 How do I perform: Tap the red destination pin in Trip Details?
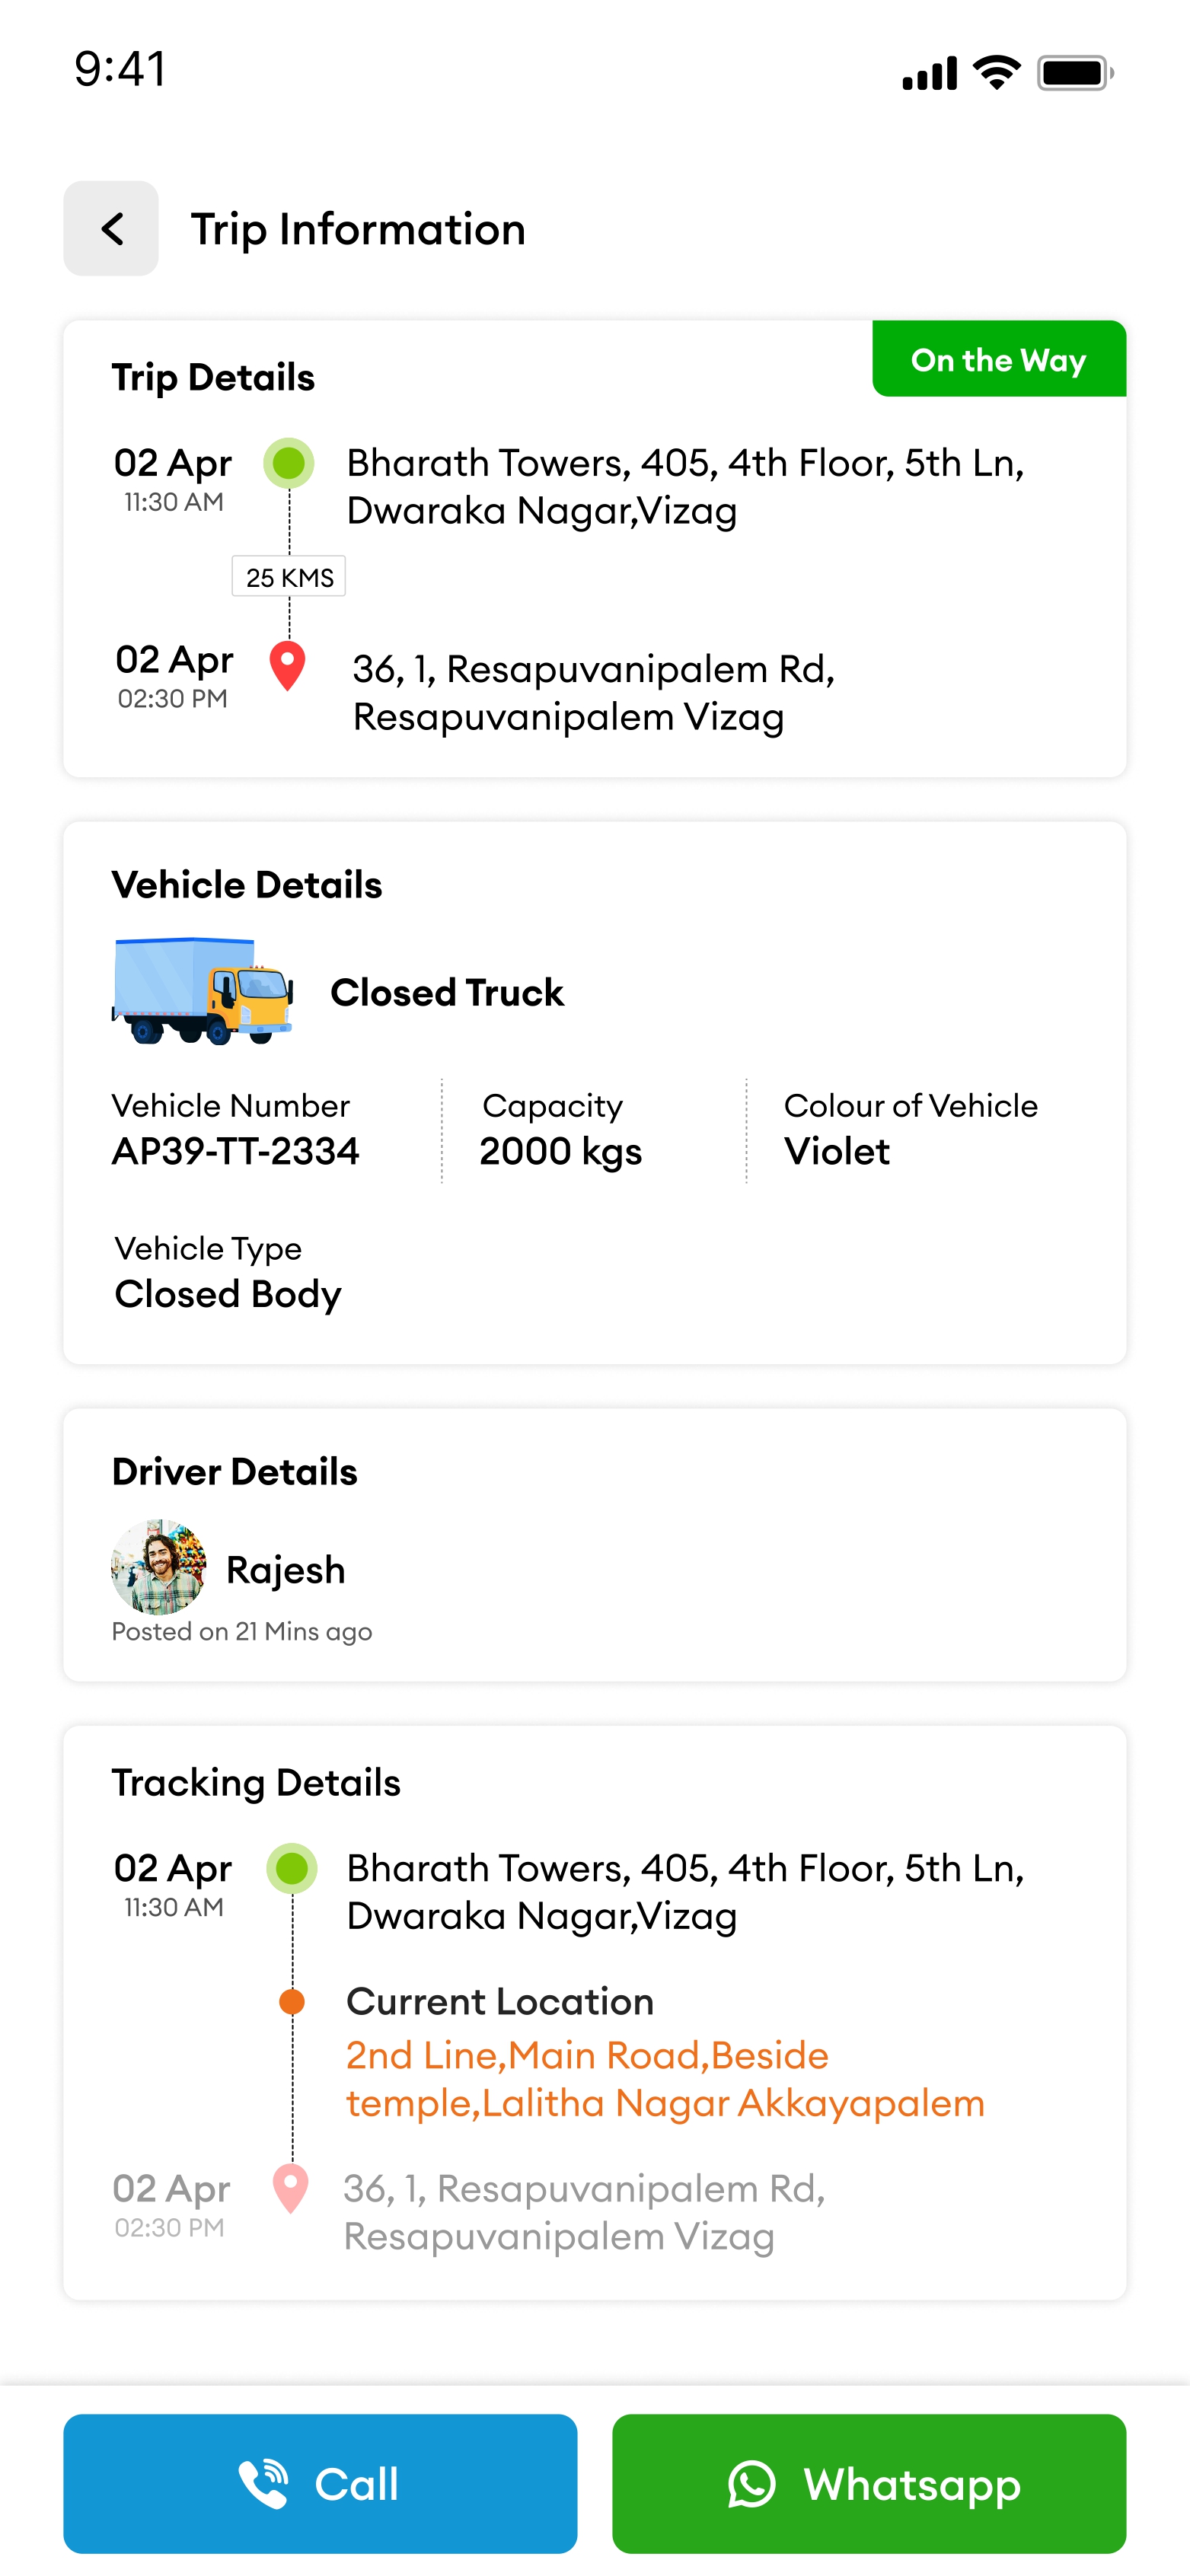tap(288, 666)
